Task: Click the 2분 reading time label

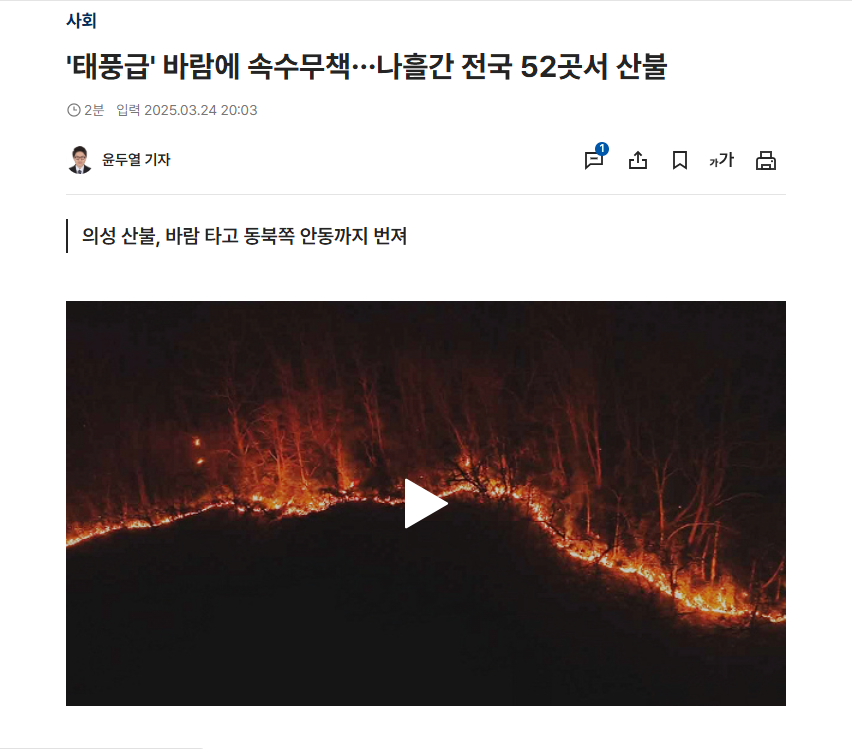Action: click(94, 110)
